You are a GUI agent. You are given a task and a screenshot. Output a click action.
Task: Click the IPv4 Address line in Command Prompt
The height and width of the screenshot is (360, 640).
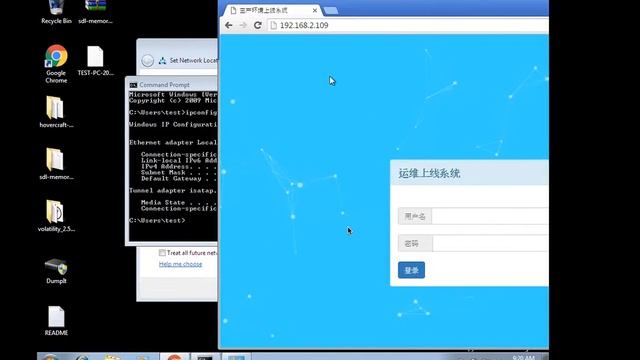point(179,167)
